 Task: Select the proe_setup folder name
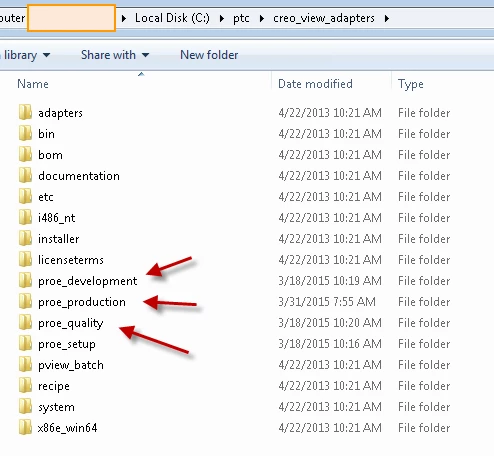67,344
